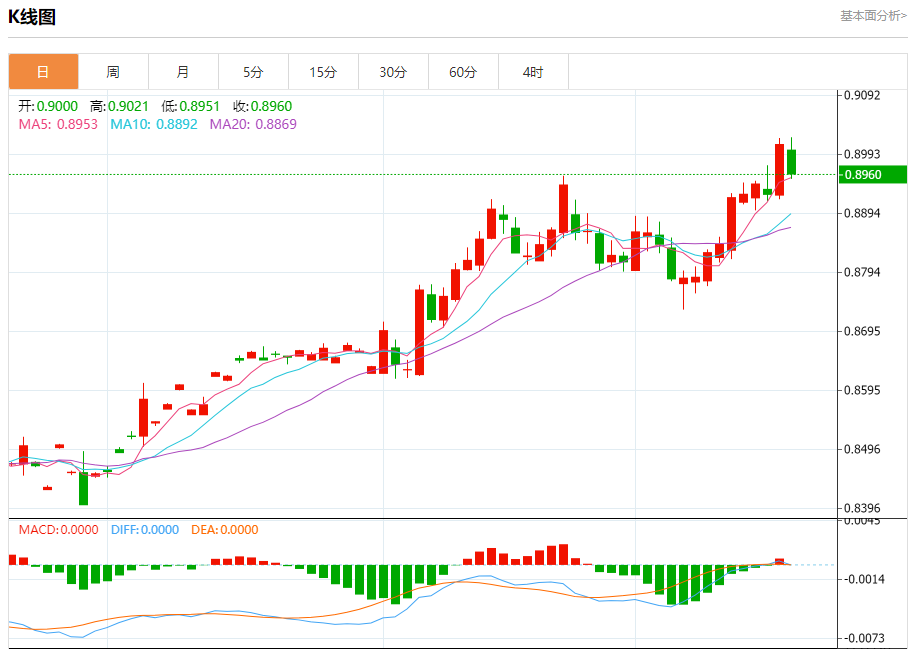This screenshot has width=914, height=649.
Task: Switch to the 60分 timeframe
Action: coord(463,72)
